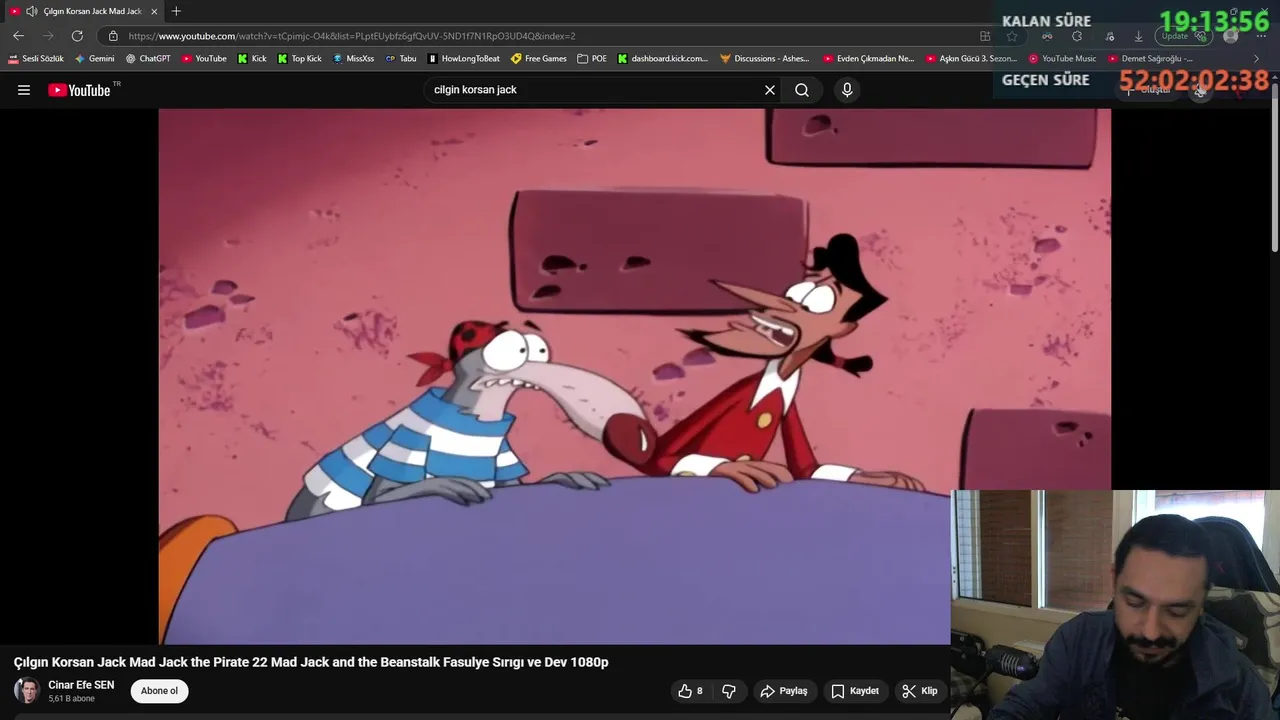This screenshot has width=1280, height=720.
Task: Open the Evden Çıkmadan Ne... bookmark
Action: [x=869, y=59]
